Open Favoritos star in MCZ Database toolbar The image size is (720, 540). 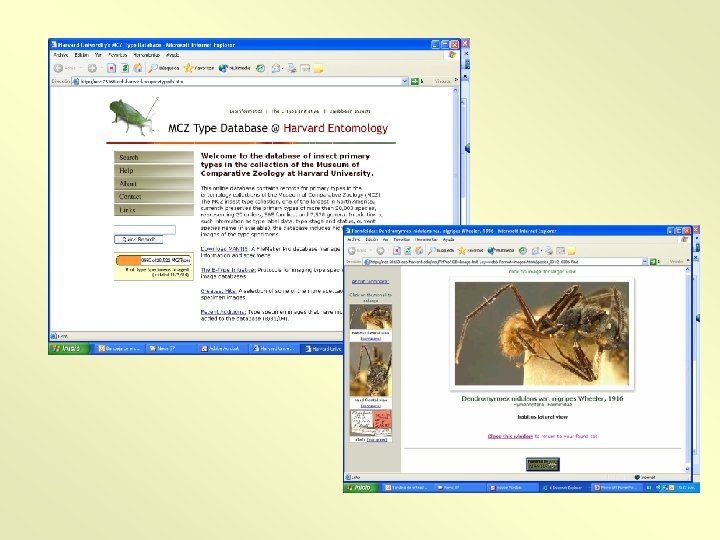tap(199, 68)
